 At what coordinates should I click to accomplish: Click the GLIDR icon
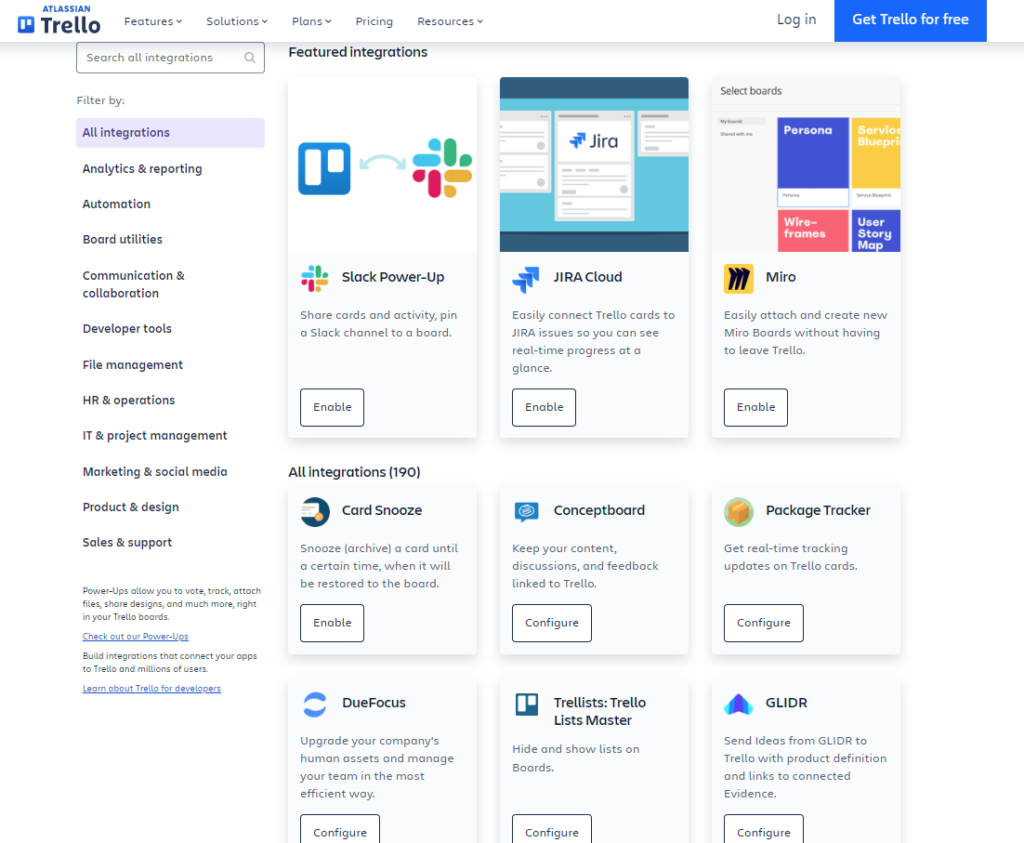click(739, 705)
